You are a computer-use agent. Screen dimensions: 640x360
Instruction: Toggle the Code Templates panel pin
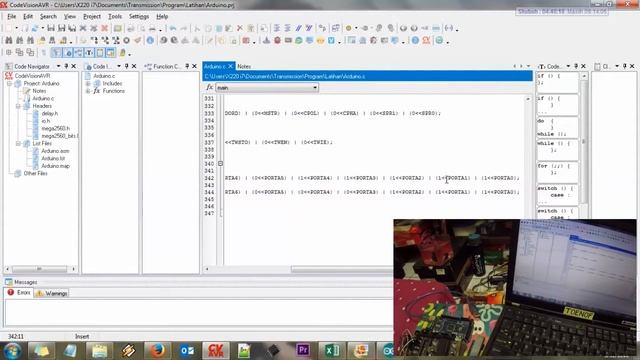pos(576,66)
